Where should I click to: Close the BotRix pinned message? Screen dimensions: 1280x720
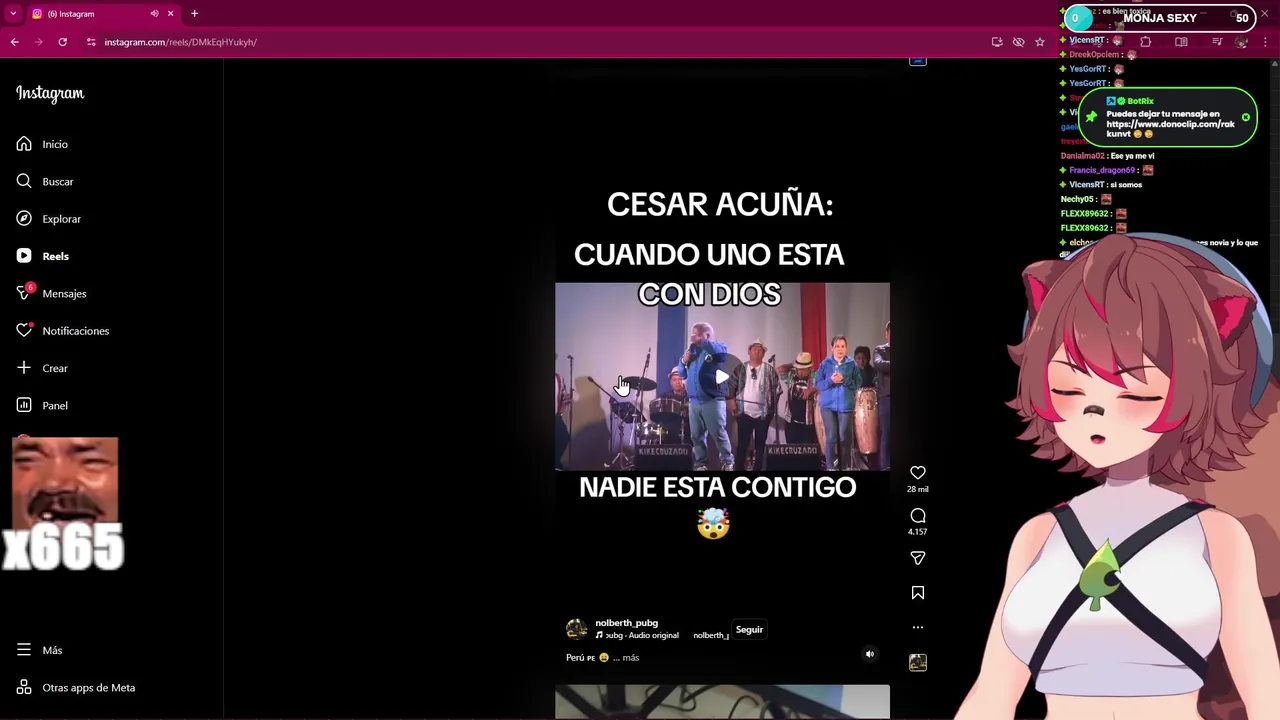(x=1246, y=117)
